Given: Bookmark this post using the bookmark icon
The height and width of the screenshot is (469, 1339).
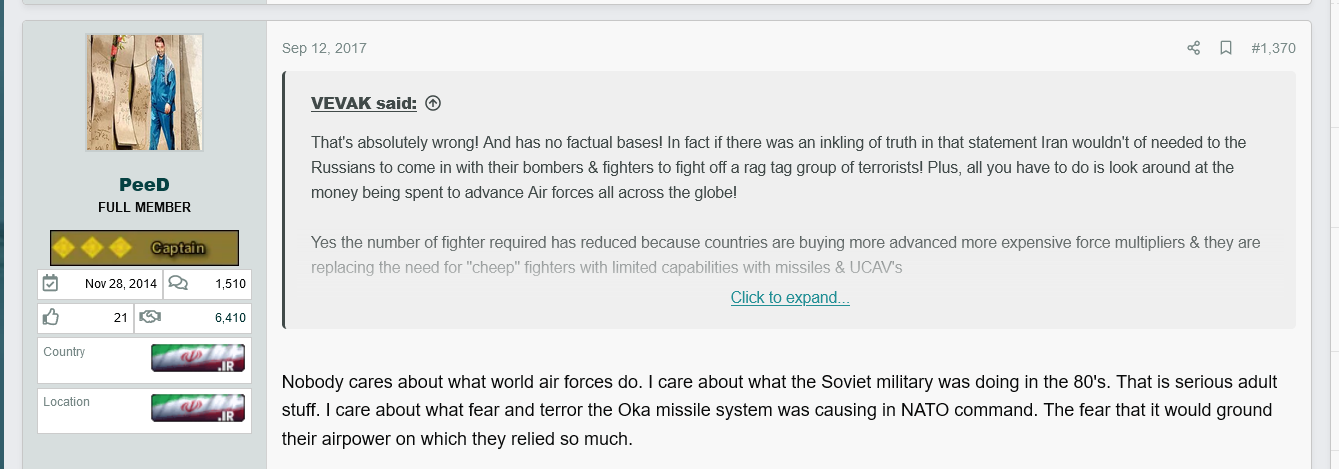Looking at the screenshot, I should point(1225,48).
